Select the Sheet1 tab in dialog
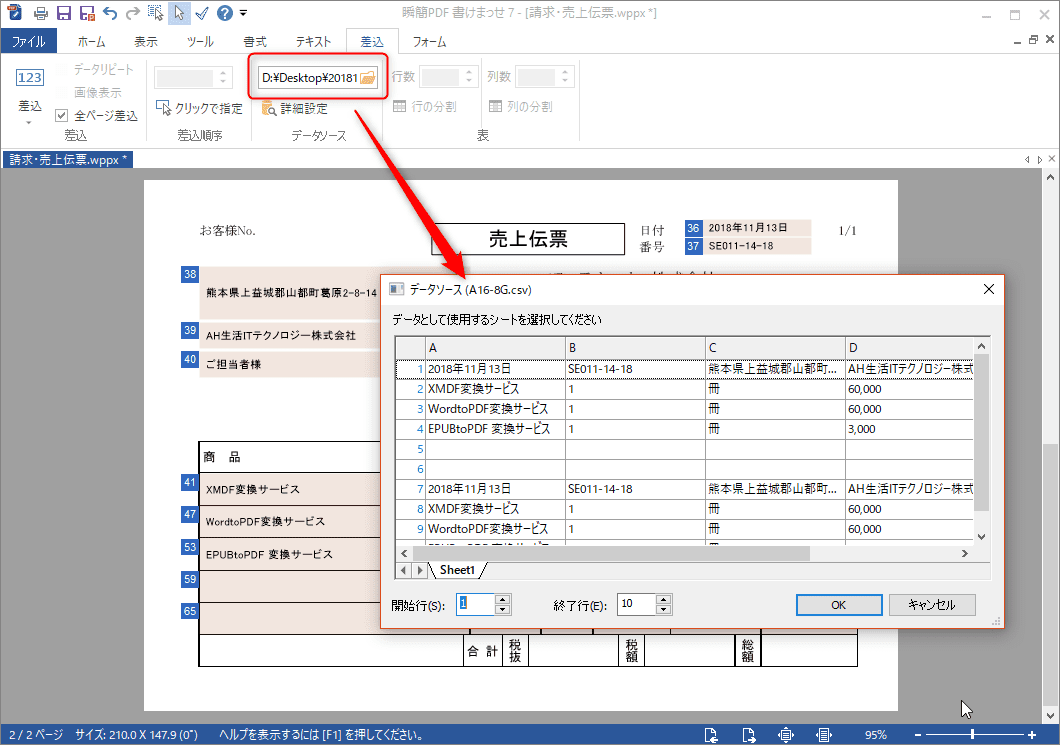This screenshot has width=1060, height=745. 457,570
